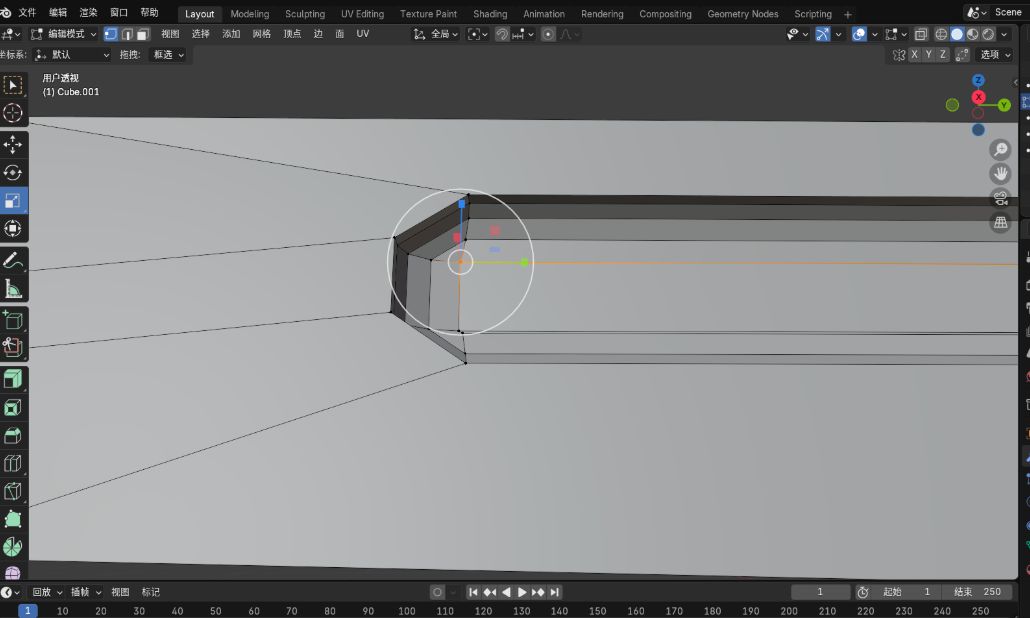The height and width of the screenshot is (618, 1030).
Task: Open the 编辑 menu
Action: click(x=58, y=12)
